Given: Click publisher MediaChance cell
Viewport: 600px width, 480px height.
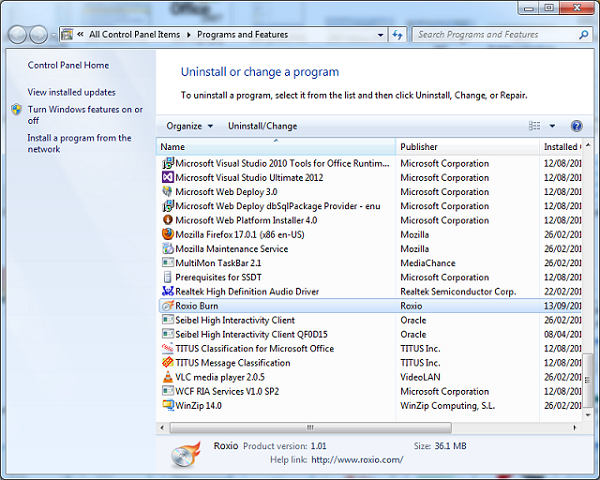Looking at the screenshot, I should pos(428,263).
